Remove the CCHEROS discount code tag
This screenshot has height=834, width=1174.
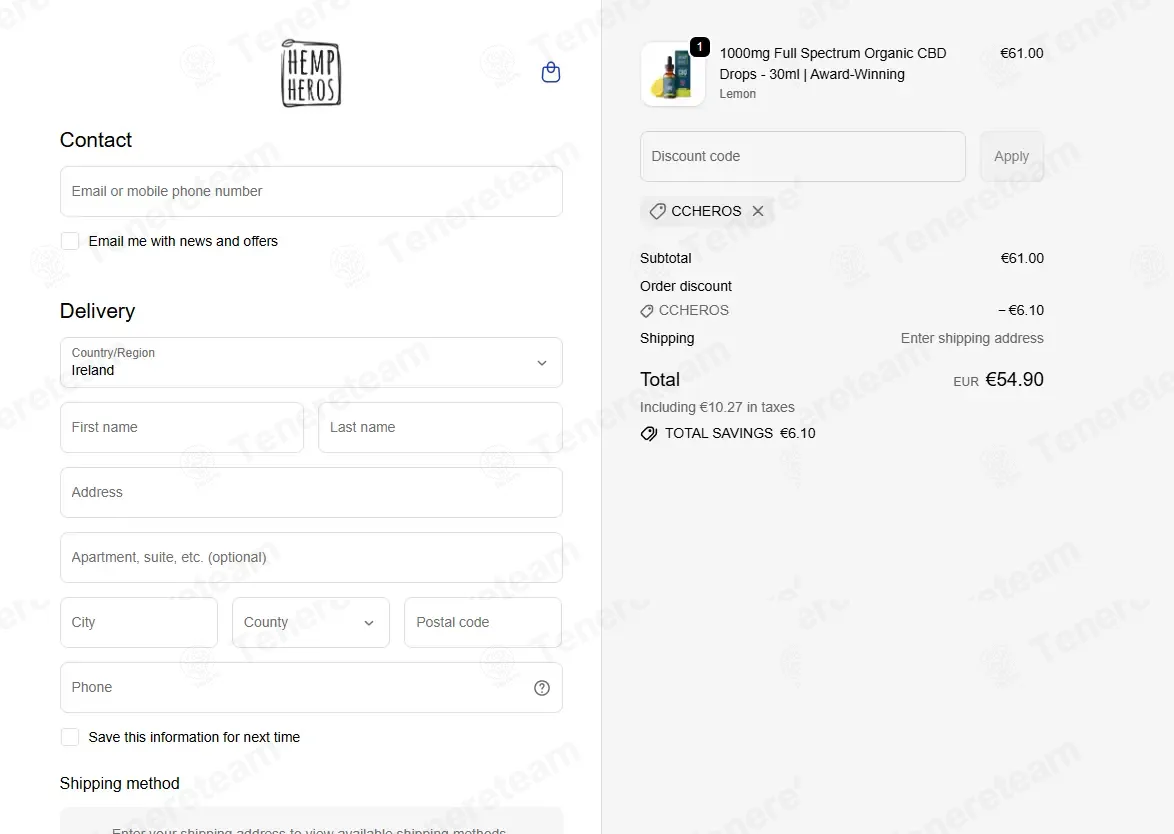(758, 211)
